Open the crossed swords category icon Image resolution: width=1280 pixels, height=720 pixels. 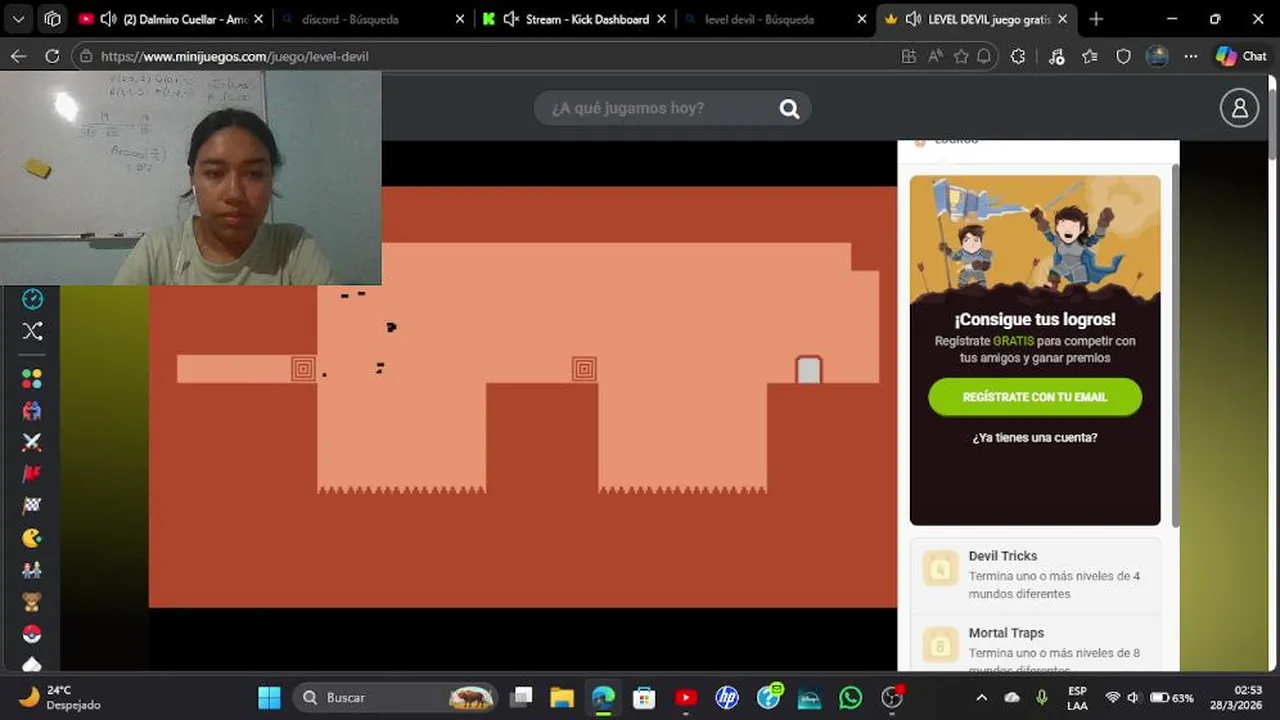pos(32,442)
